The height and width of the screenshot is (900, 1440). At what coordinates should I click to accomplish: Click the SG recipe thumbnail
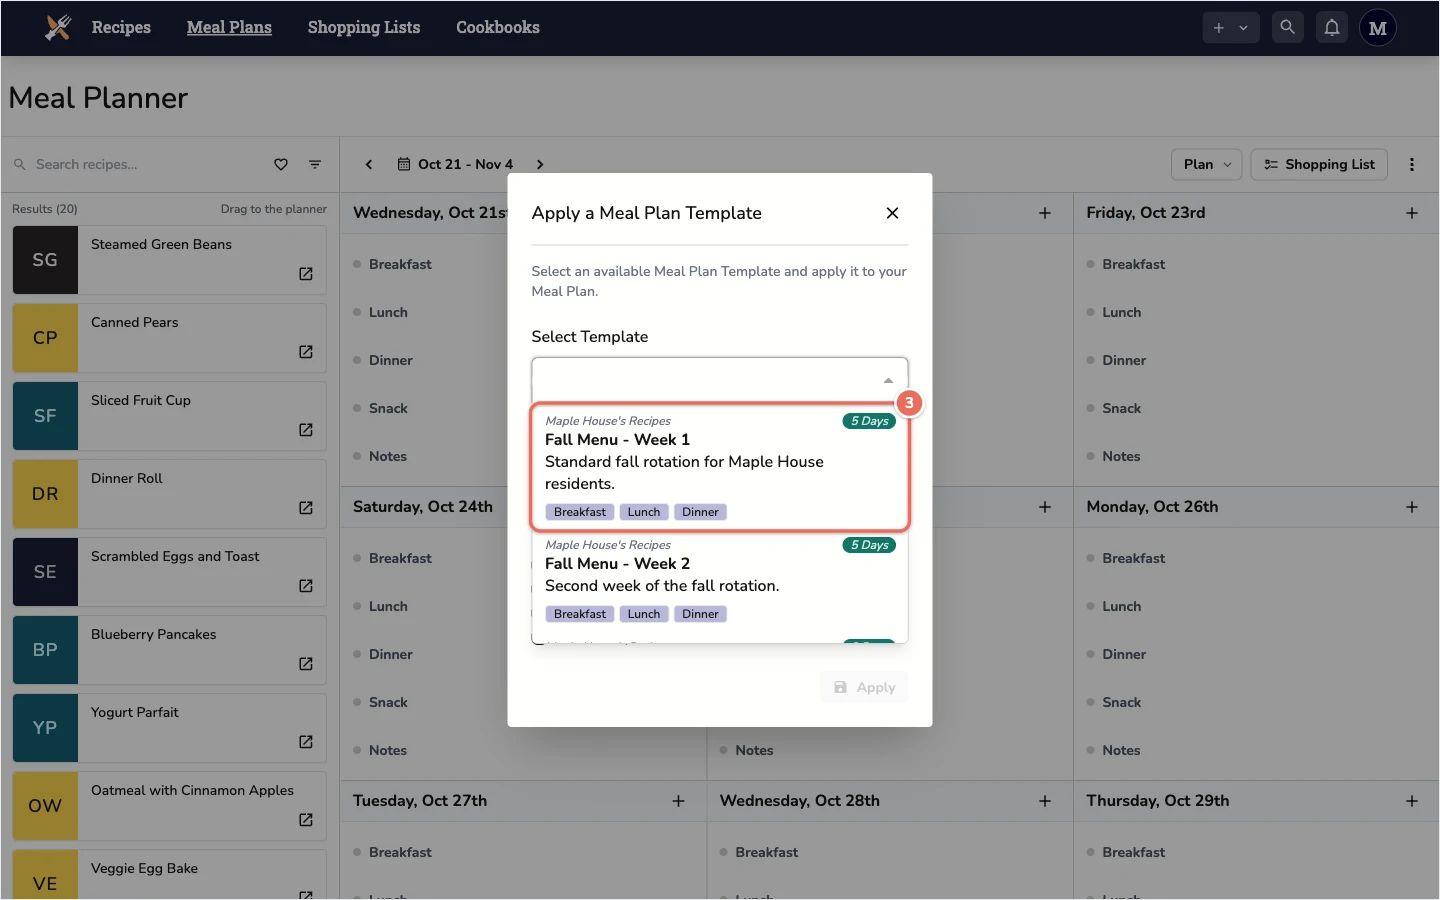click(x=45, y=260)
